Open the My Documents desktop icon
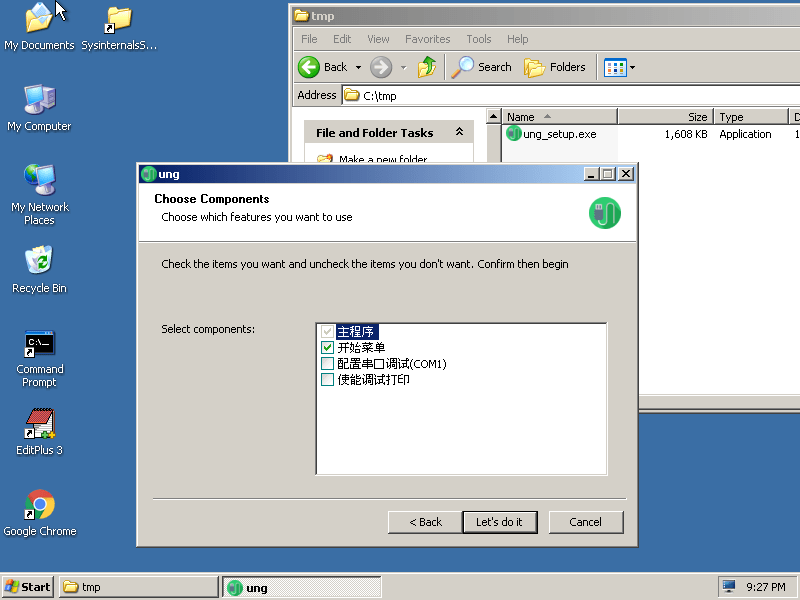This screenshot has width=800, height=600. click(39, 20)
